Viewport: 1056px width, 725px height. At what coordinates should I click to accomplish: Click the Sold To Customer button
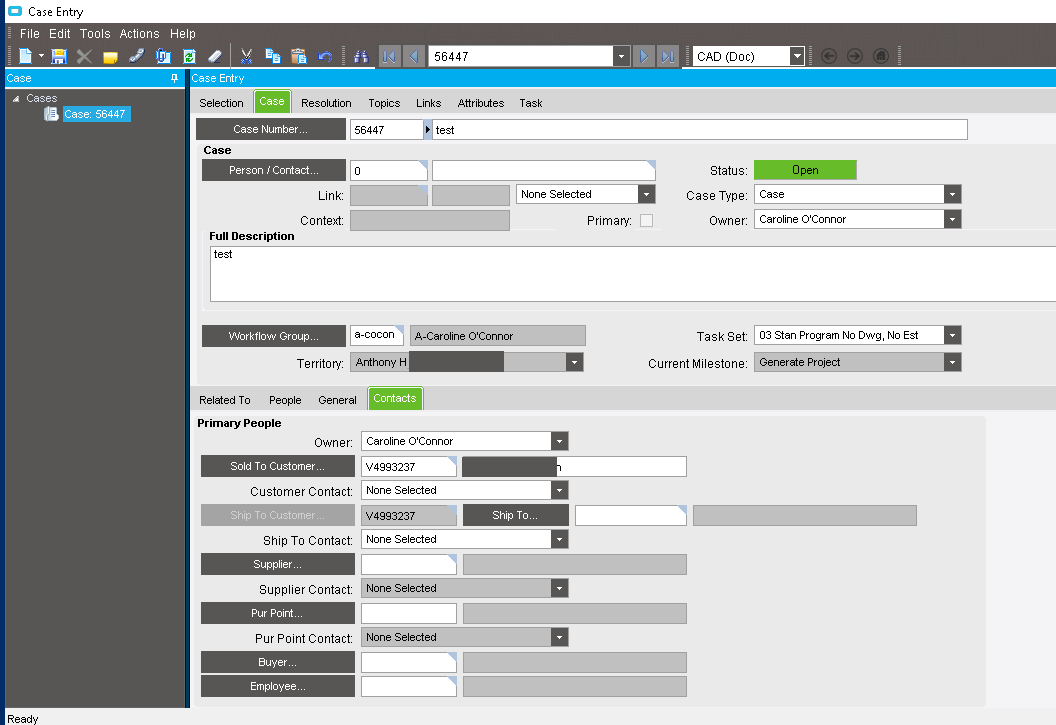[278, 467]
